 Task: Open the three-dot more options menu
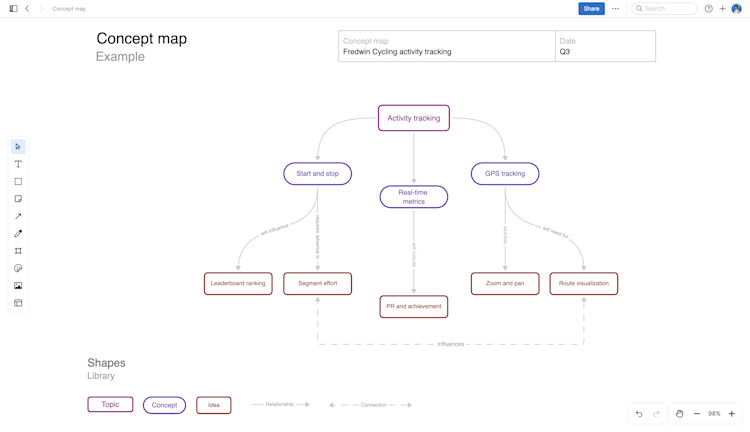pyautogui.click(x=616, y=9)
